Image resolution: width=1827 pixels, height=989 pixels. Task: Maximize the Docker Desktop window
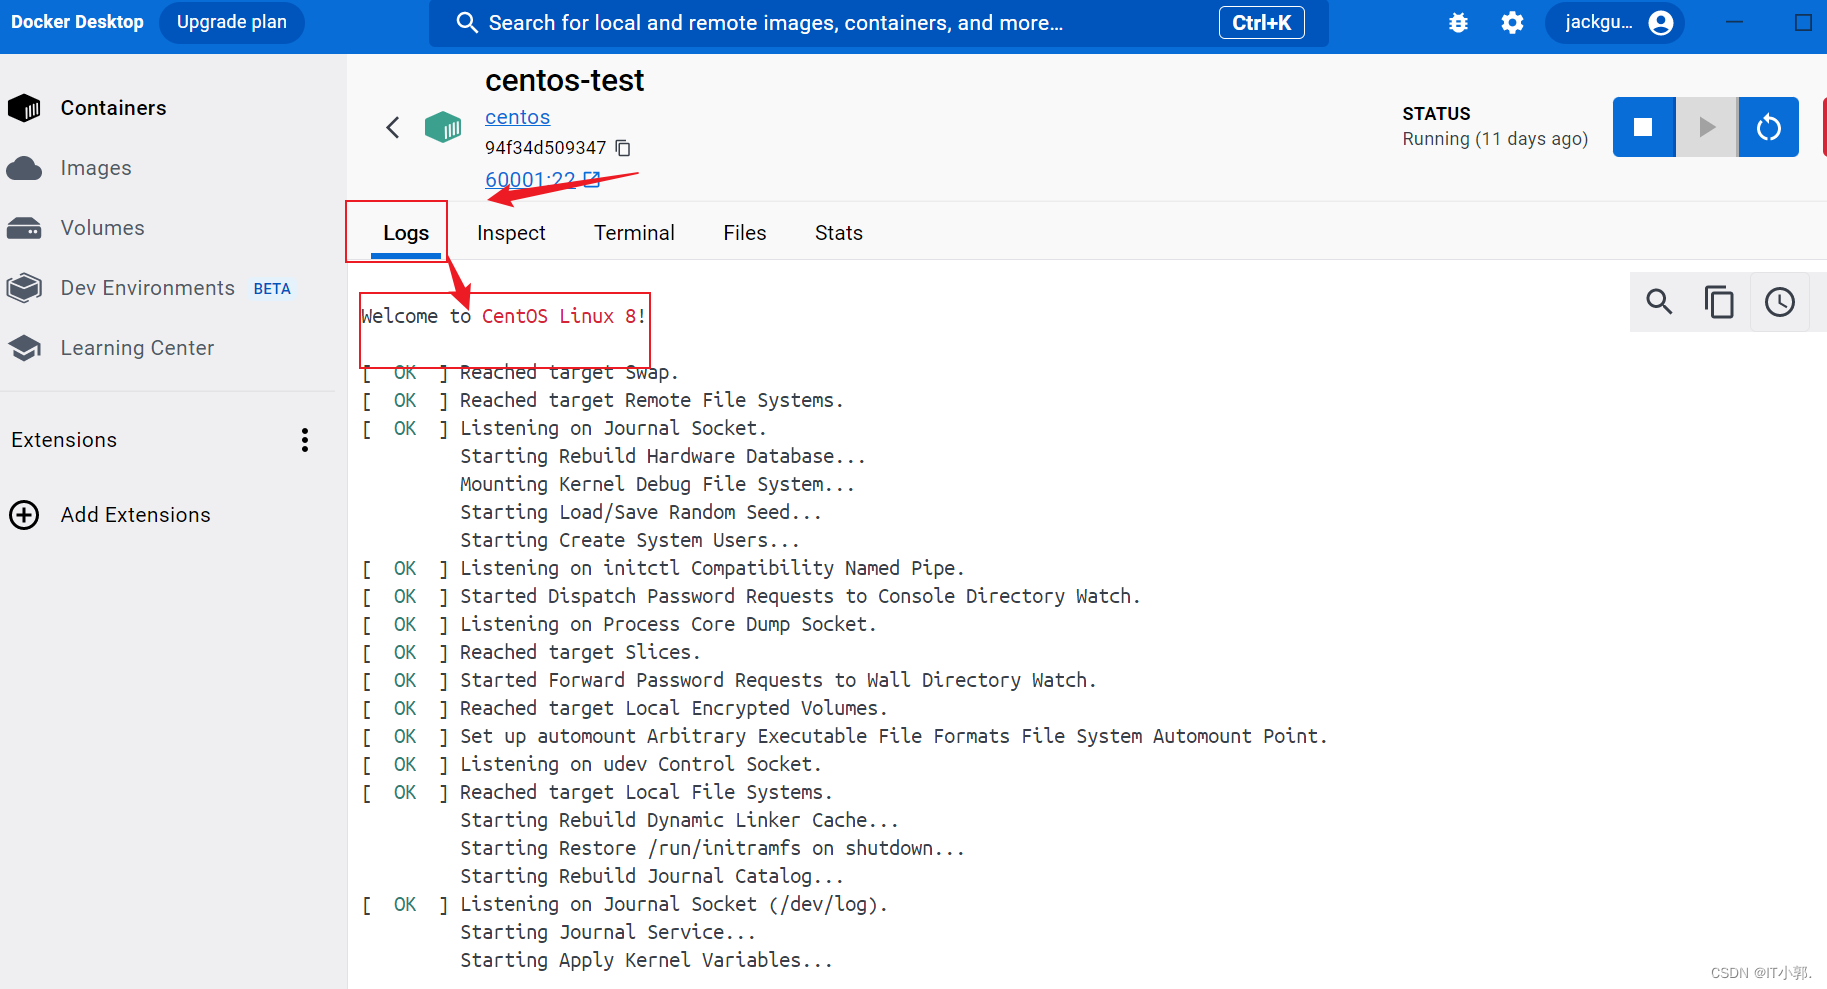coord(1803,22)
